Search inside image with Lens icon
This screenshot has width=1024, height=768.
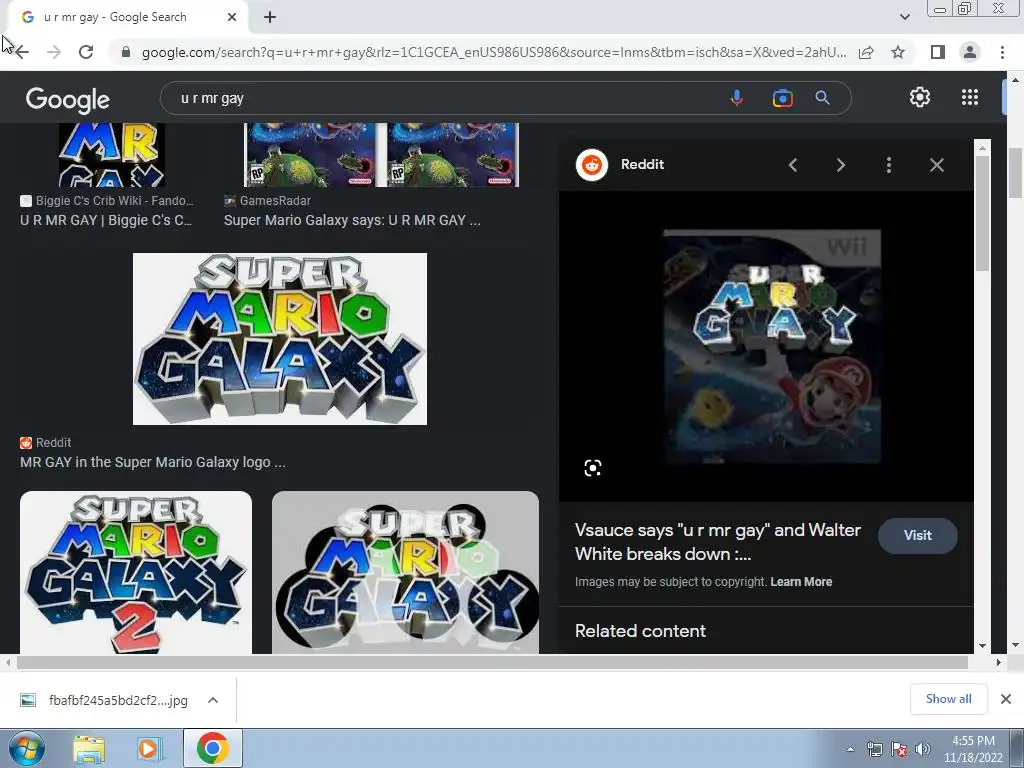click(592, 468)
